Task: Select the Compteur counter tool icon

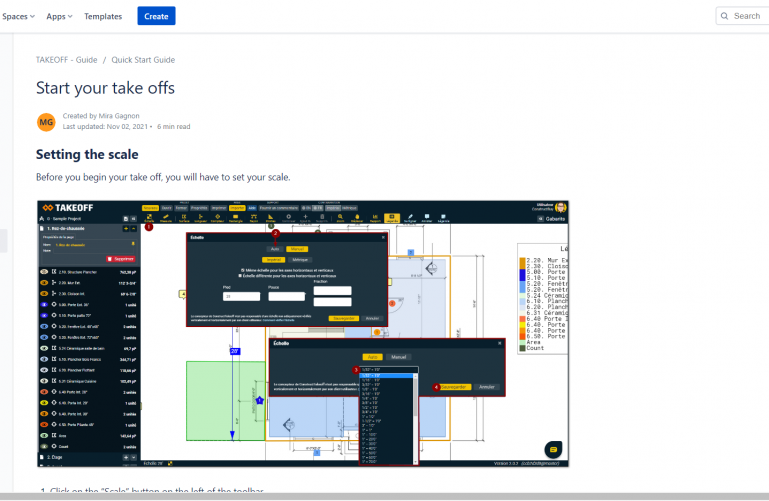Action: coord(217,218)
